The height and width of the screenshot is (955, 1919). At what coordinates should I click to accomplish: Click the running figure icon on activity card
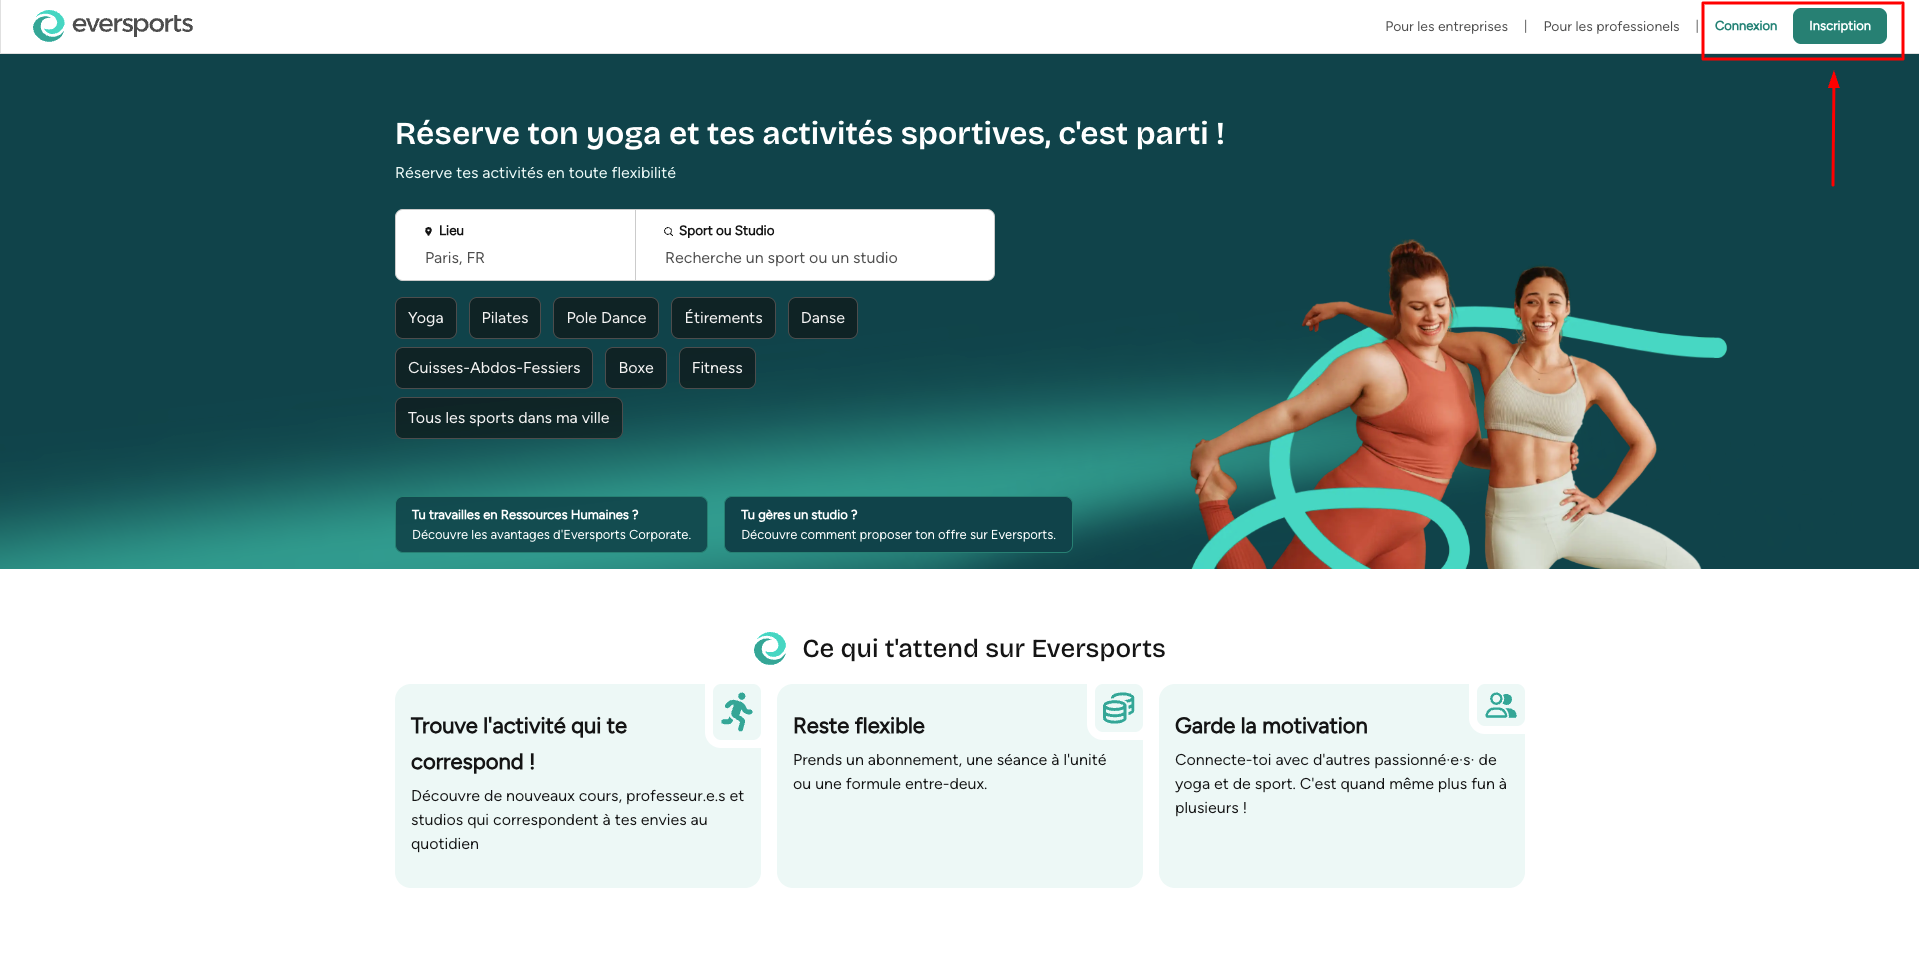tap(738, 711)
